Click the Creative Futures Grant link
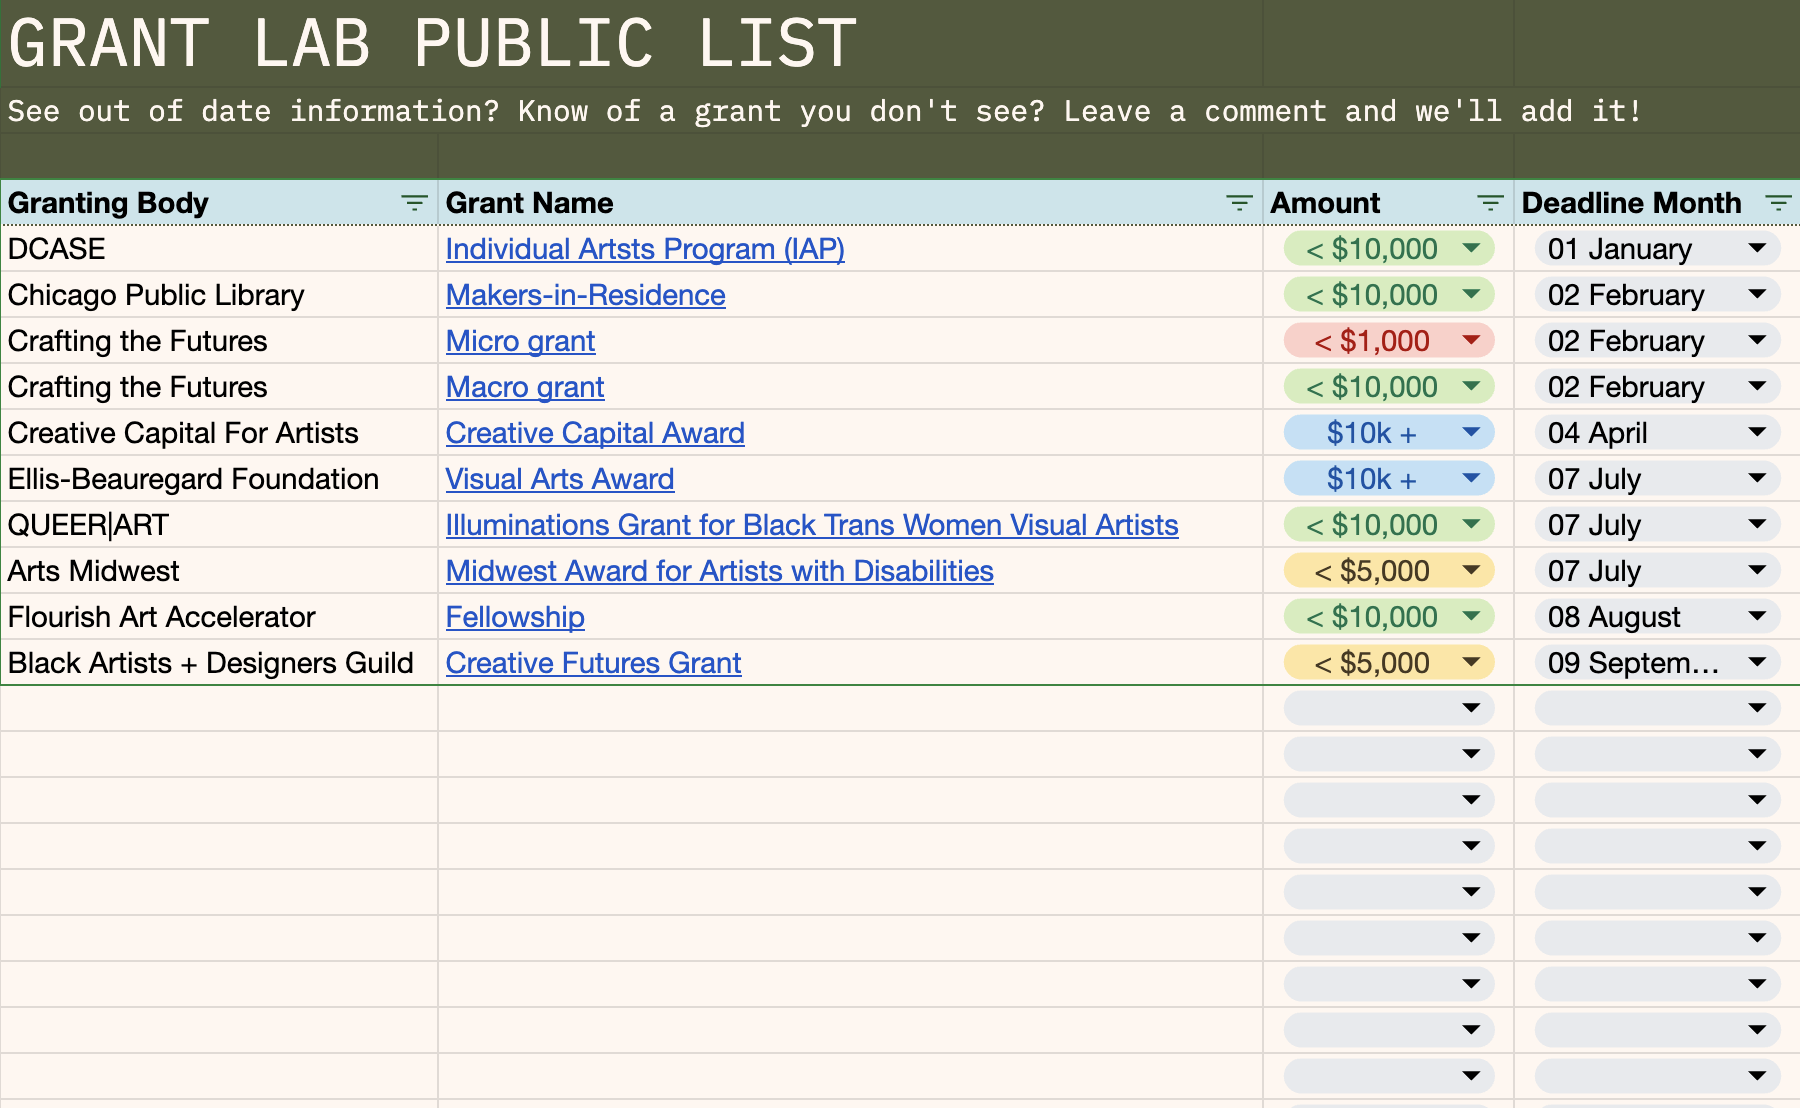Image resolution: width=1800 pixels, height=1108 pixels. (x=593, y=662)
